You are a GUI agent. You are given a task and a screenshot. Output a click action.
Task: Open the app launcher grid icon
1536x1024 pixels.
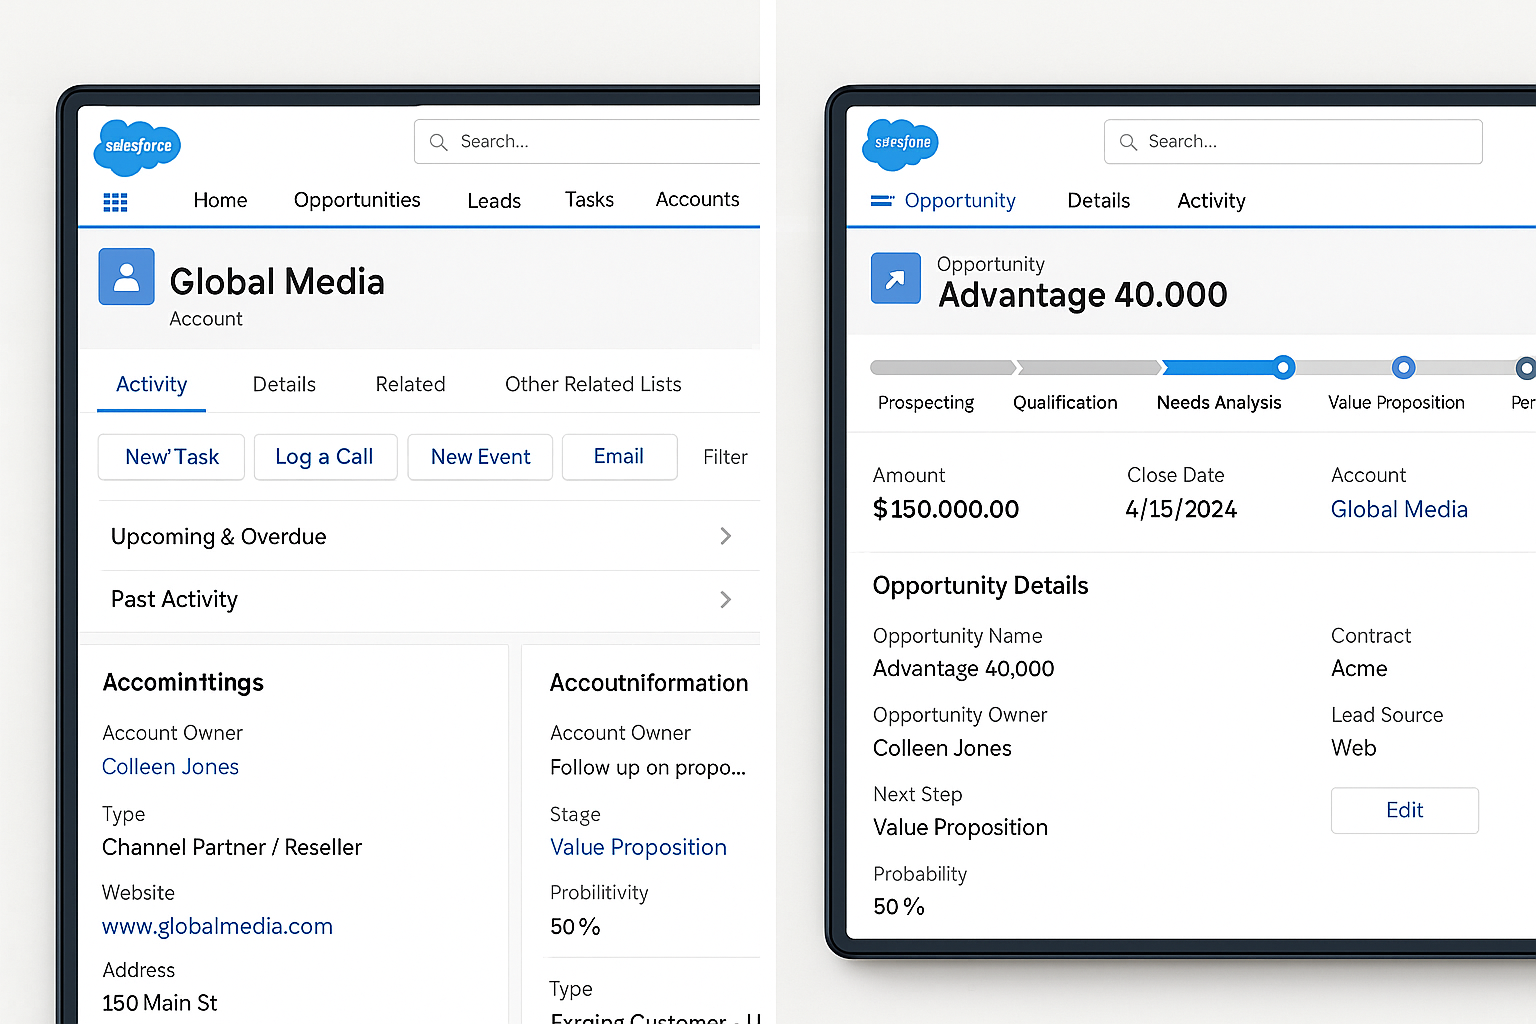(x=115, y=201)
